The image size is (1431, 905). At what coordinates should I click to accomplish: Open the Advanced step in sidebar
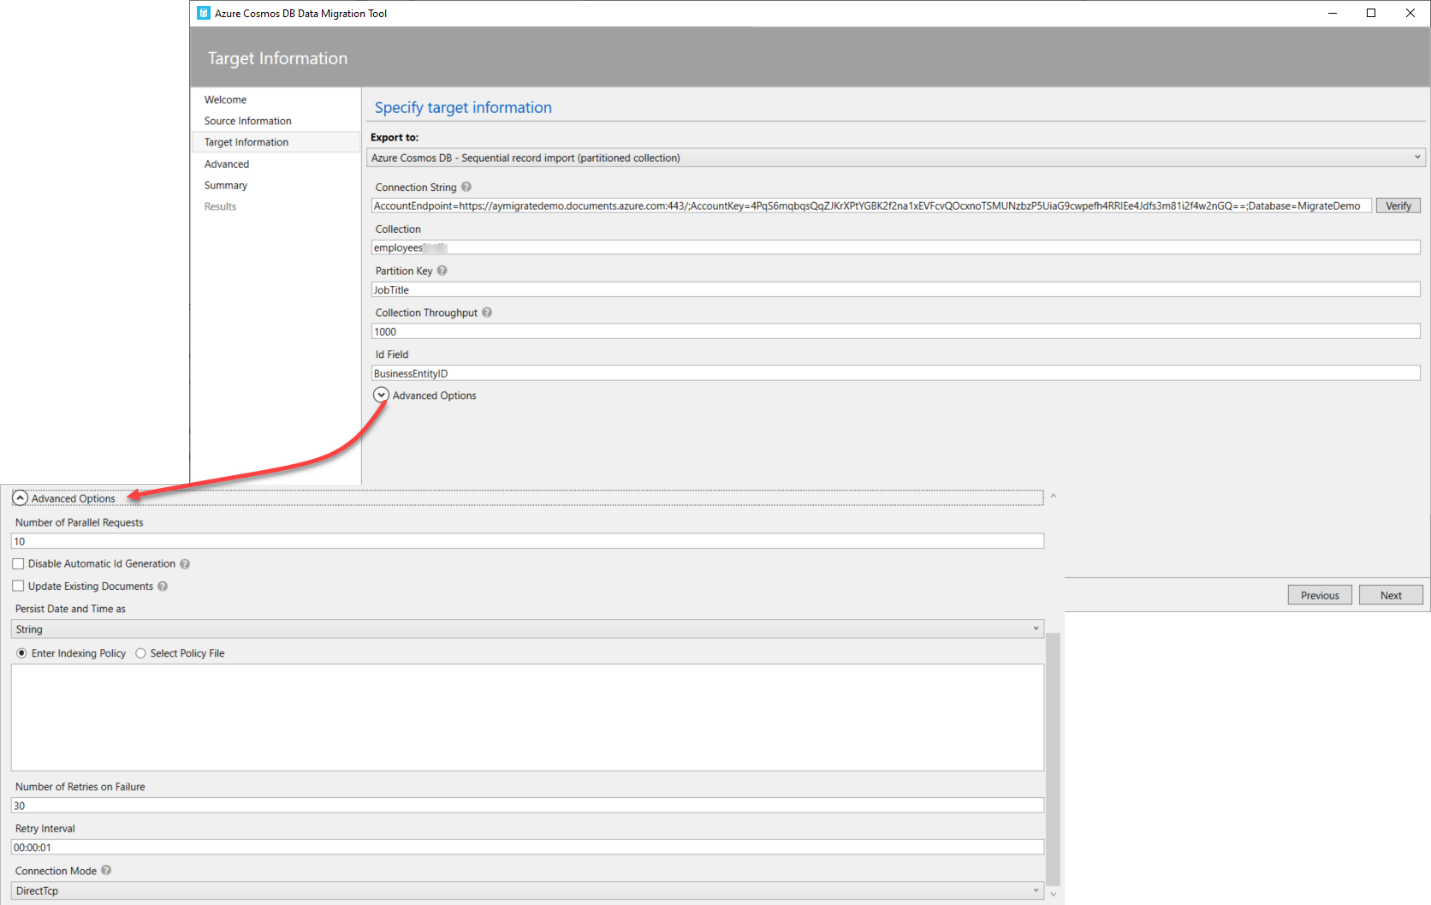227,164
